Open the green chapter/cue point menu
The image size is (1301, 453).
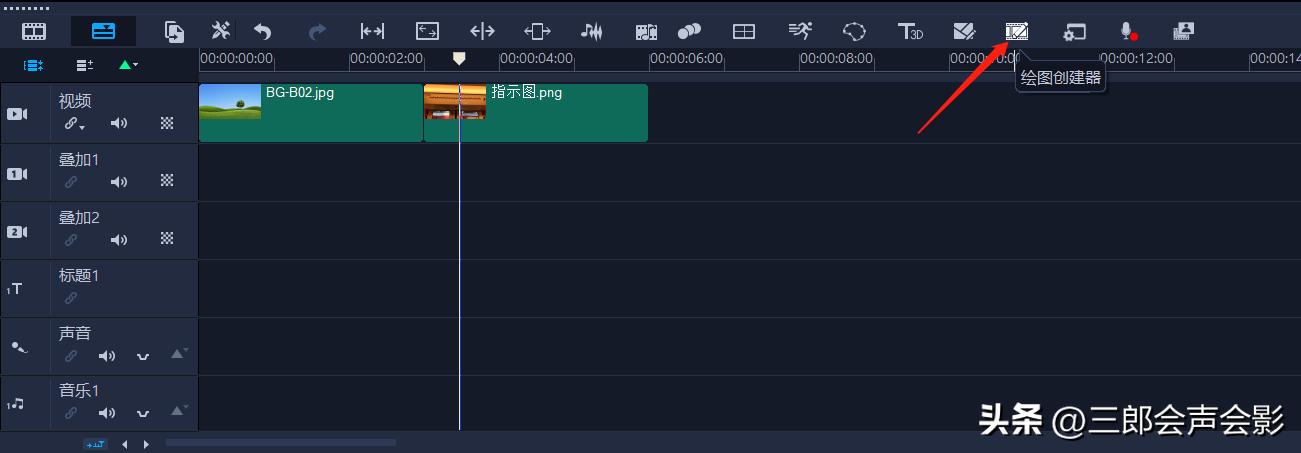[129, 65]
